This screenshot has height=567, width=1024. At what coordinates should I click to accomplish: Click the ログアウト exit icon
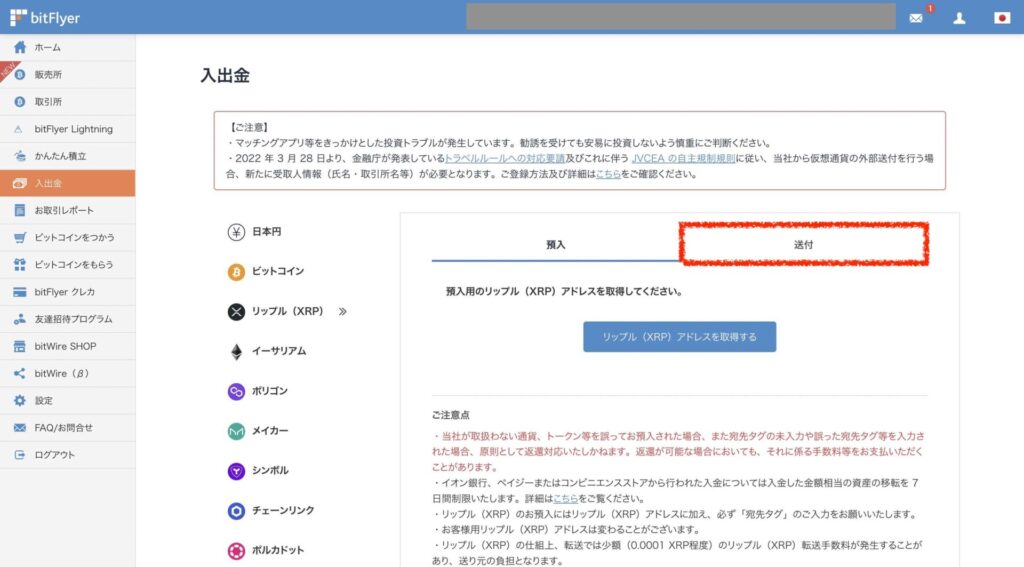pyautogui.click(x=20, y=455)
